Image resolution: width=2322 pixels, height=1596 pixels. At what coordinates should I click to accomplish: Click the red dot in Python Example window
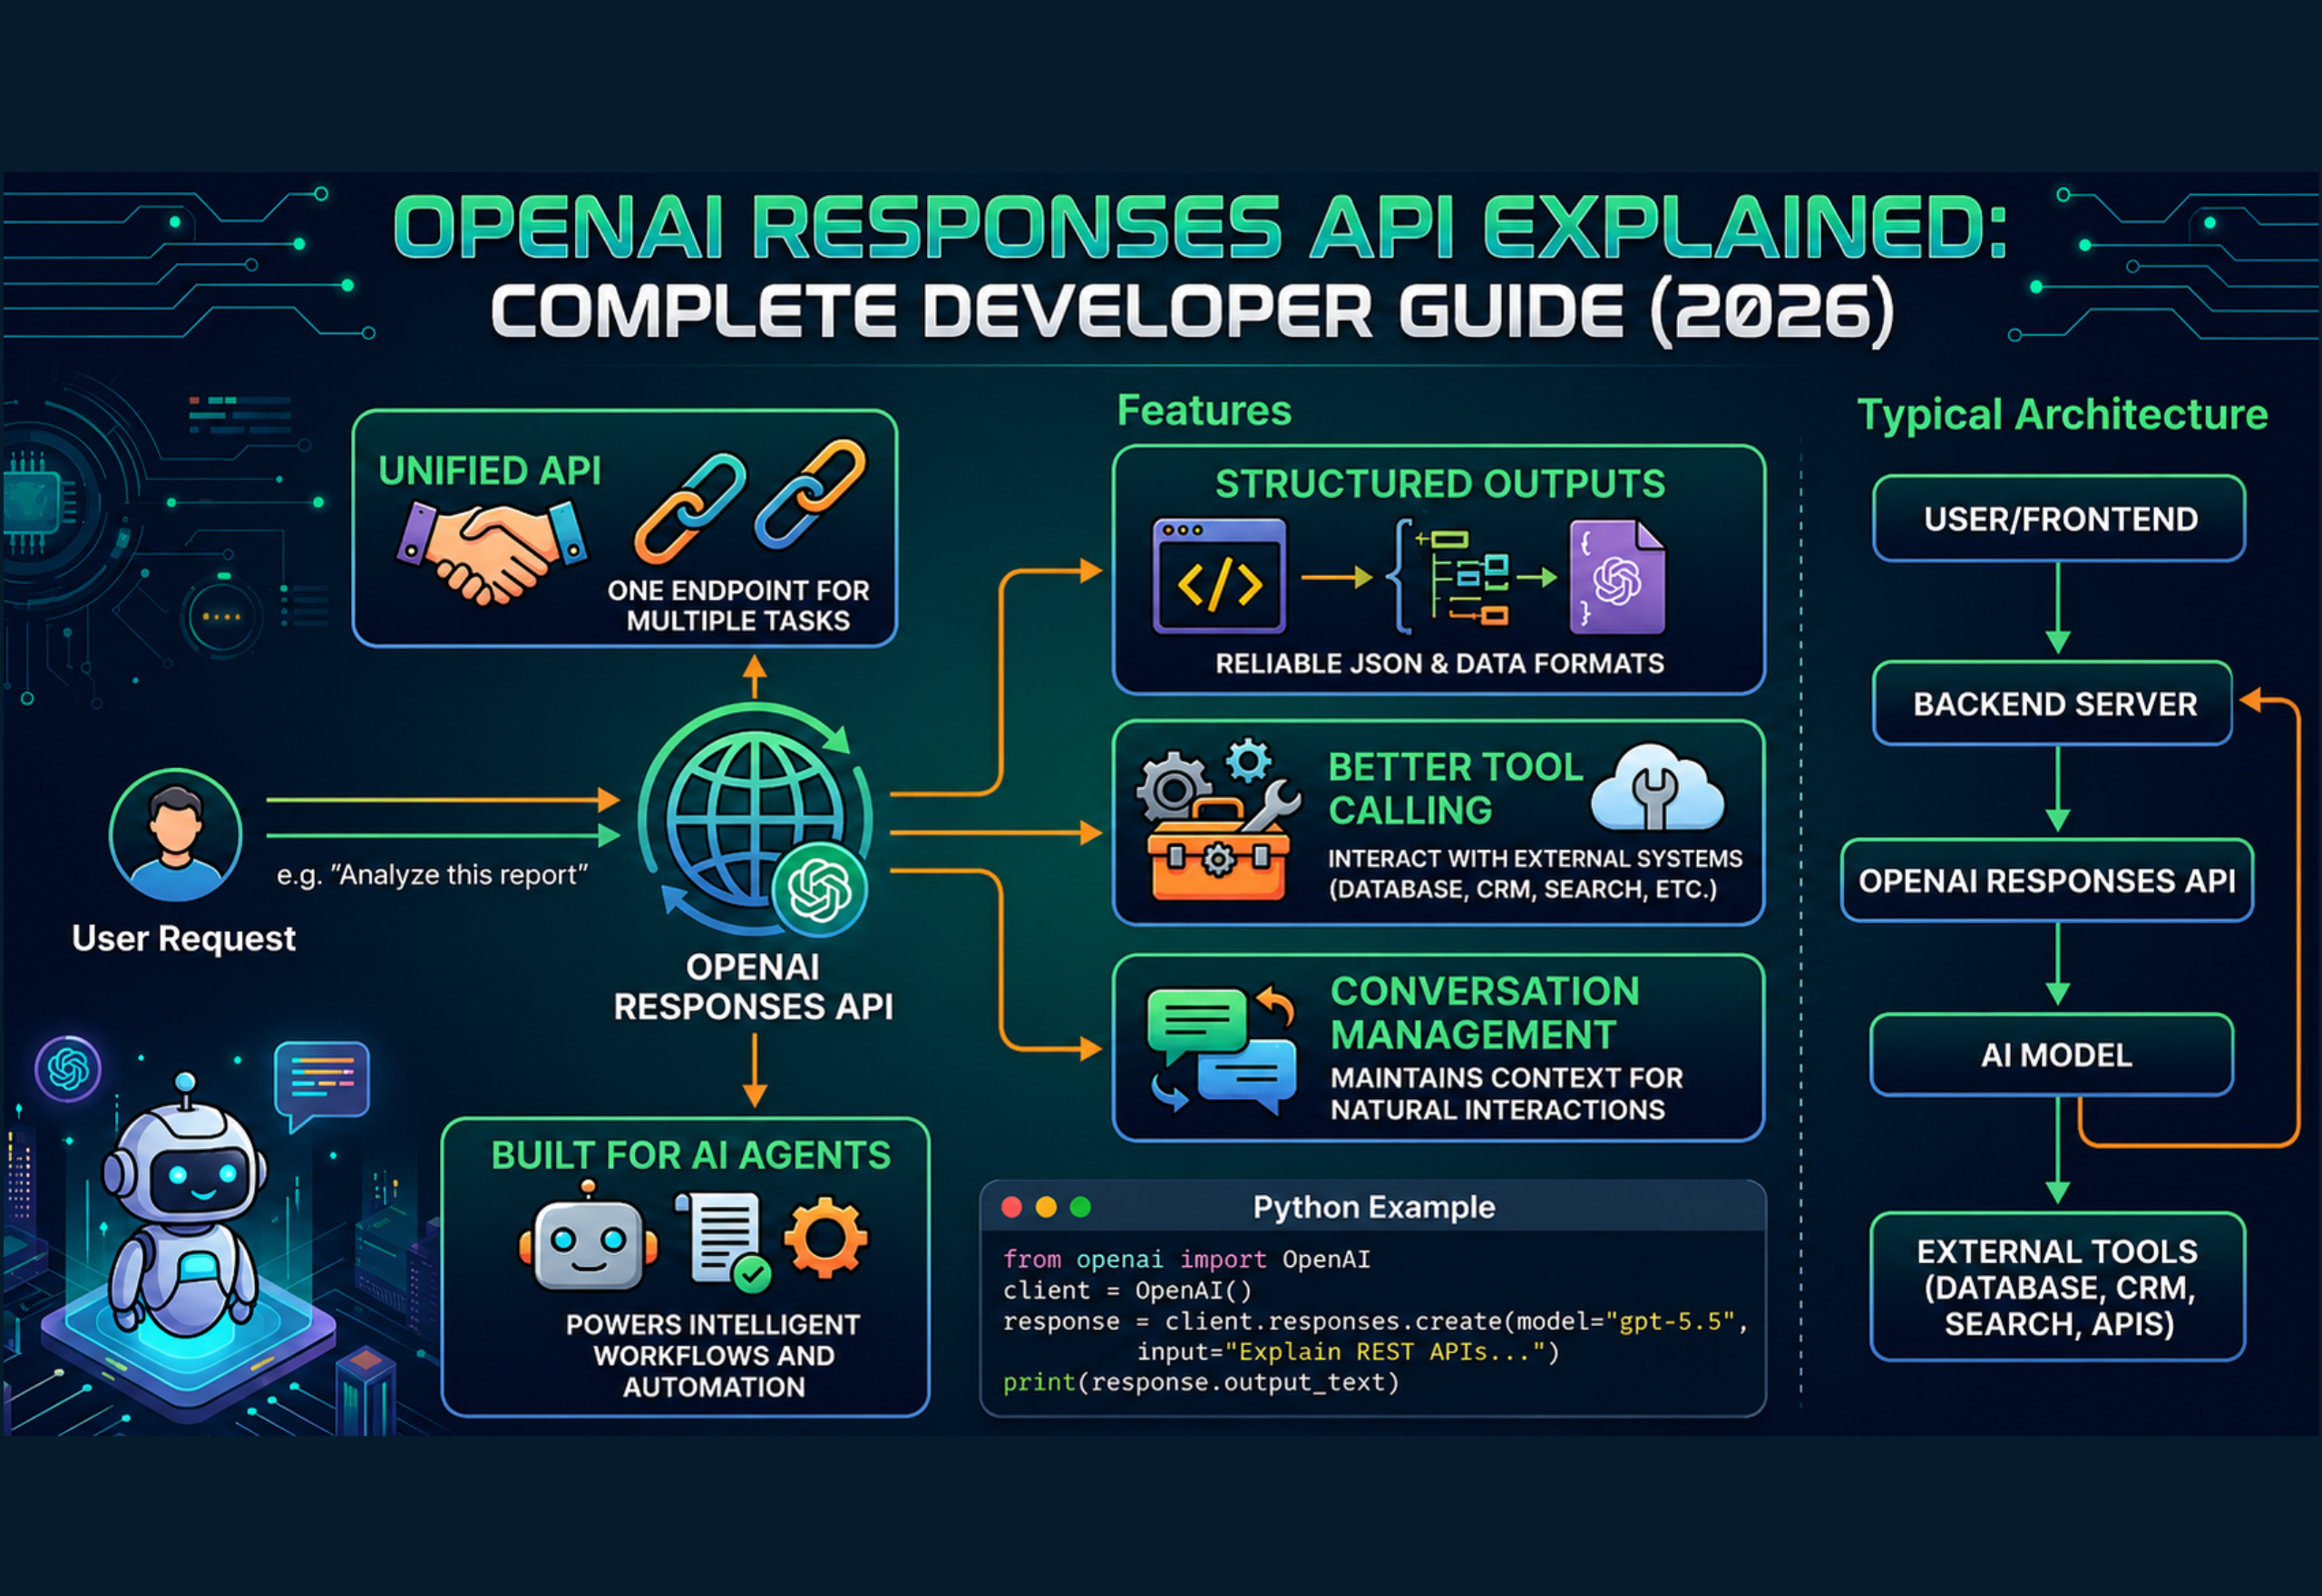(x=1011, y=1207)
